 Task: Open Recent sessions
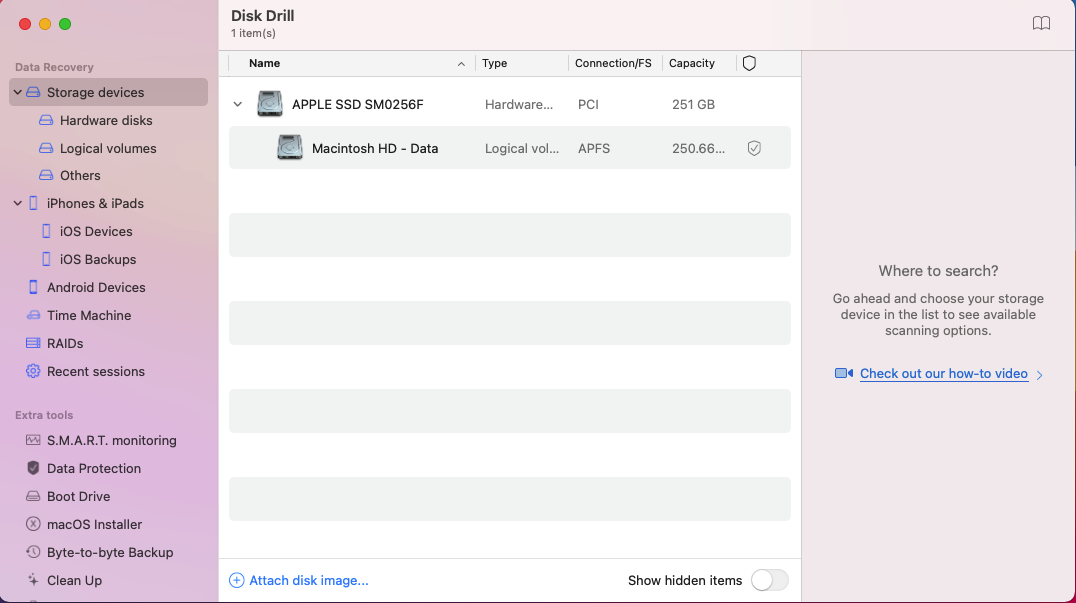[x=96, y=371]
